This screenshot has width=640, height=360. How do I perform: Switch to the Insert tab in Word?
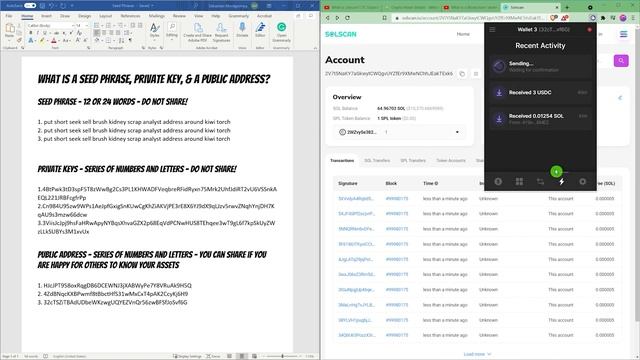point(46,16)
